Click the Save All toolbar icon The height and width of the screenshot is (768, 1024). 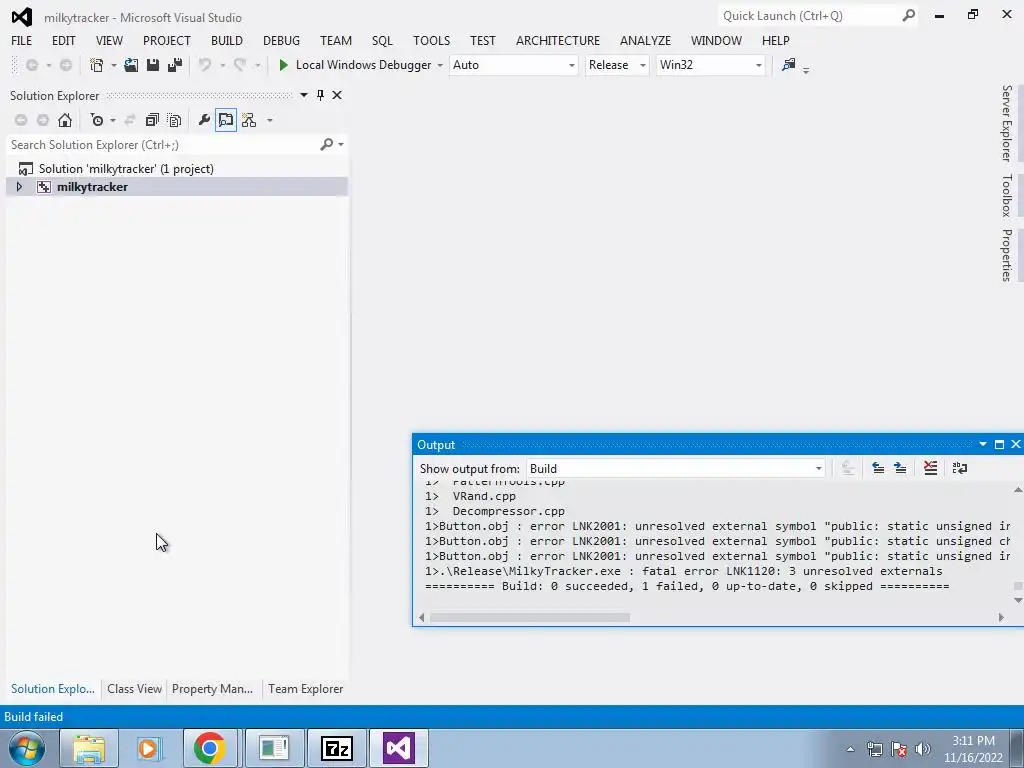(x=175, y=65)
